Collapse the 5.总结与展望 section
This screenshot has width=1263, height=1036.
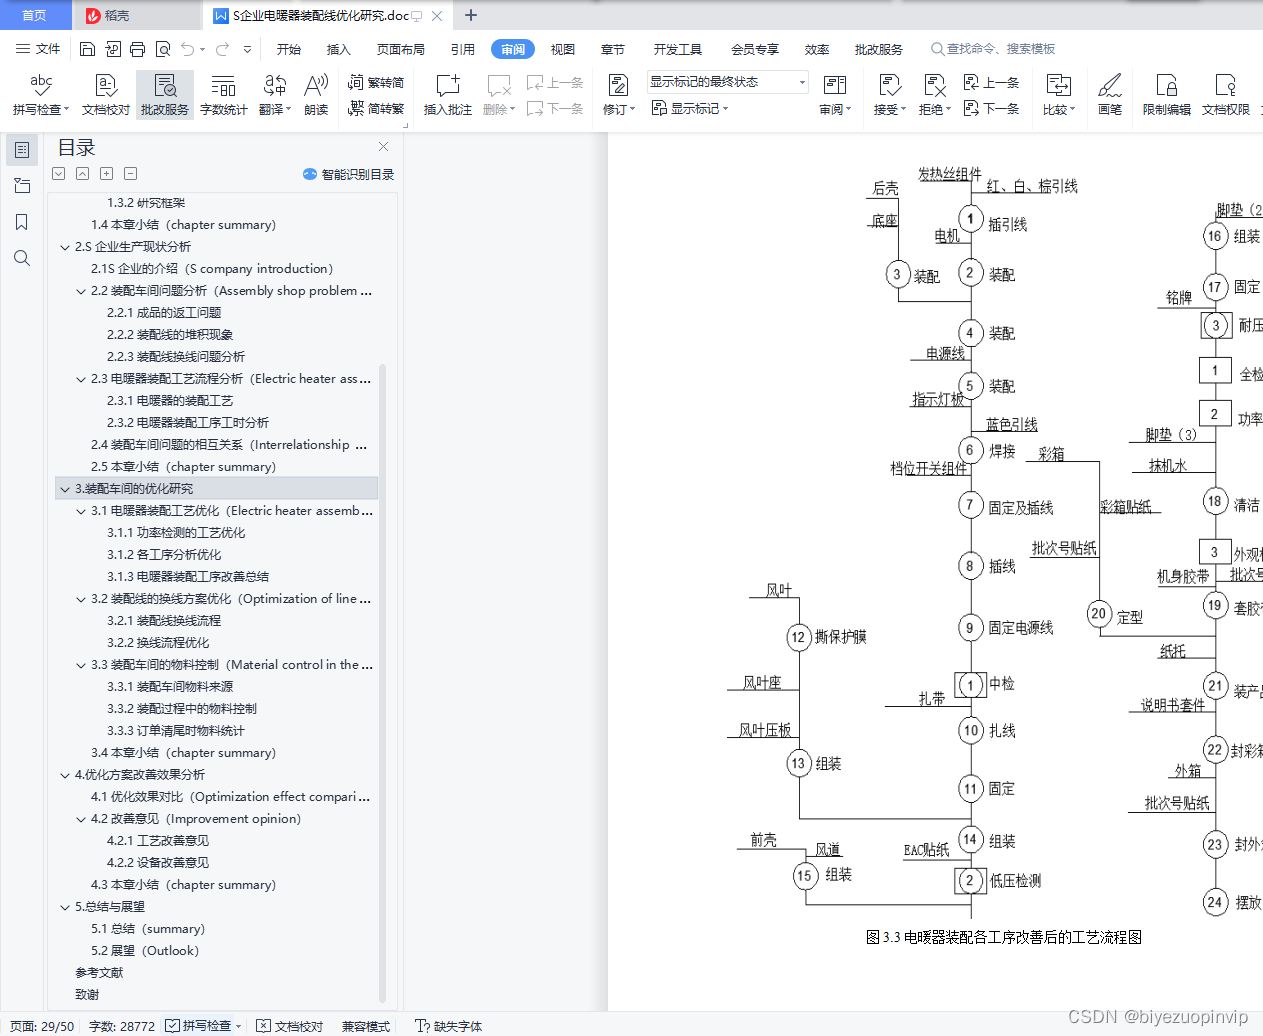[x=65, y=907]
